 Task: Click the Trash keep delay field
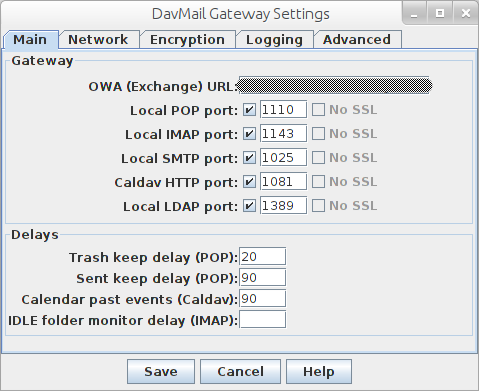(x=263, y=257)
